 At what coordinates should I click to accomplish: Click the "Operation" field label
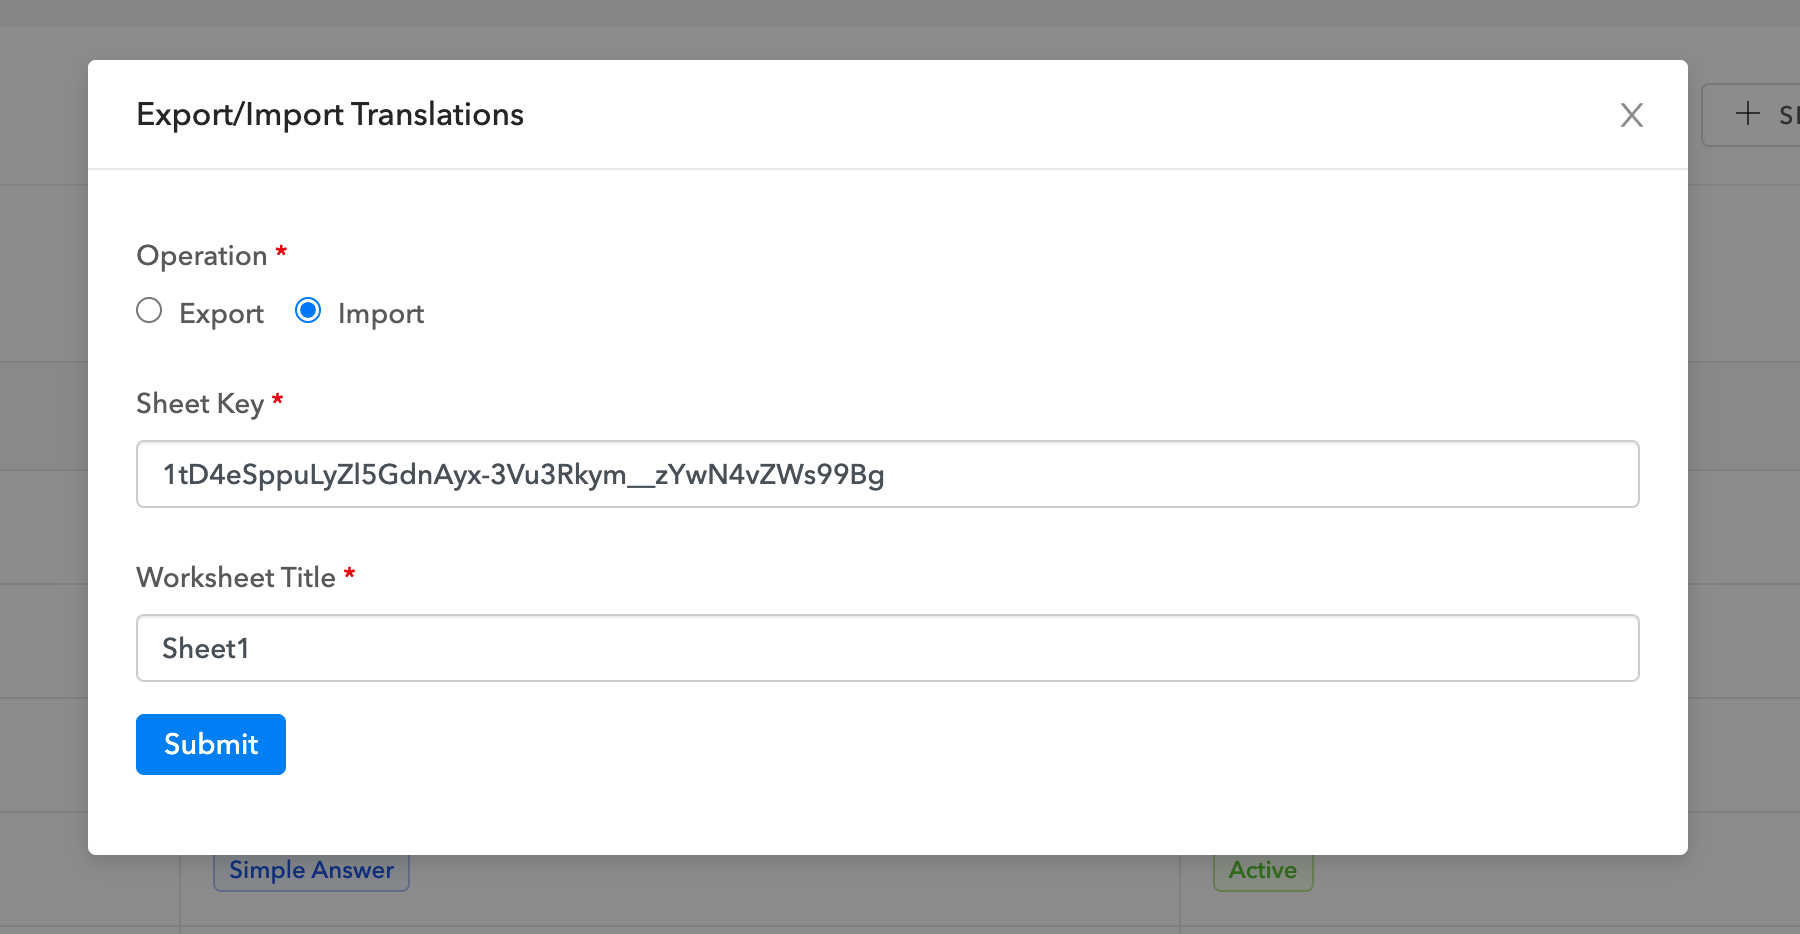201,256
